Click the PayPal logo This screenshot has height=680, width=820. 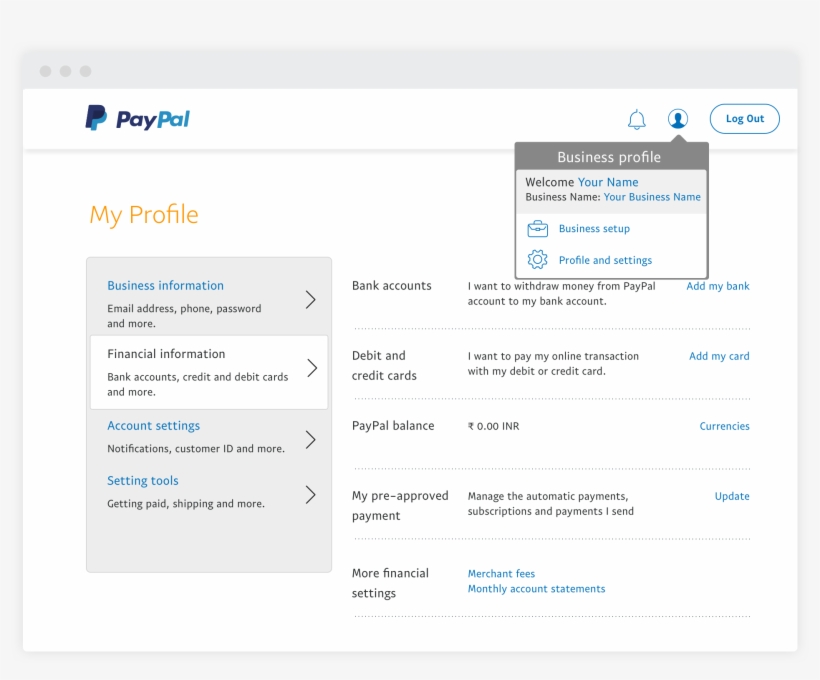pos(138,118)
